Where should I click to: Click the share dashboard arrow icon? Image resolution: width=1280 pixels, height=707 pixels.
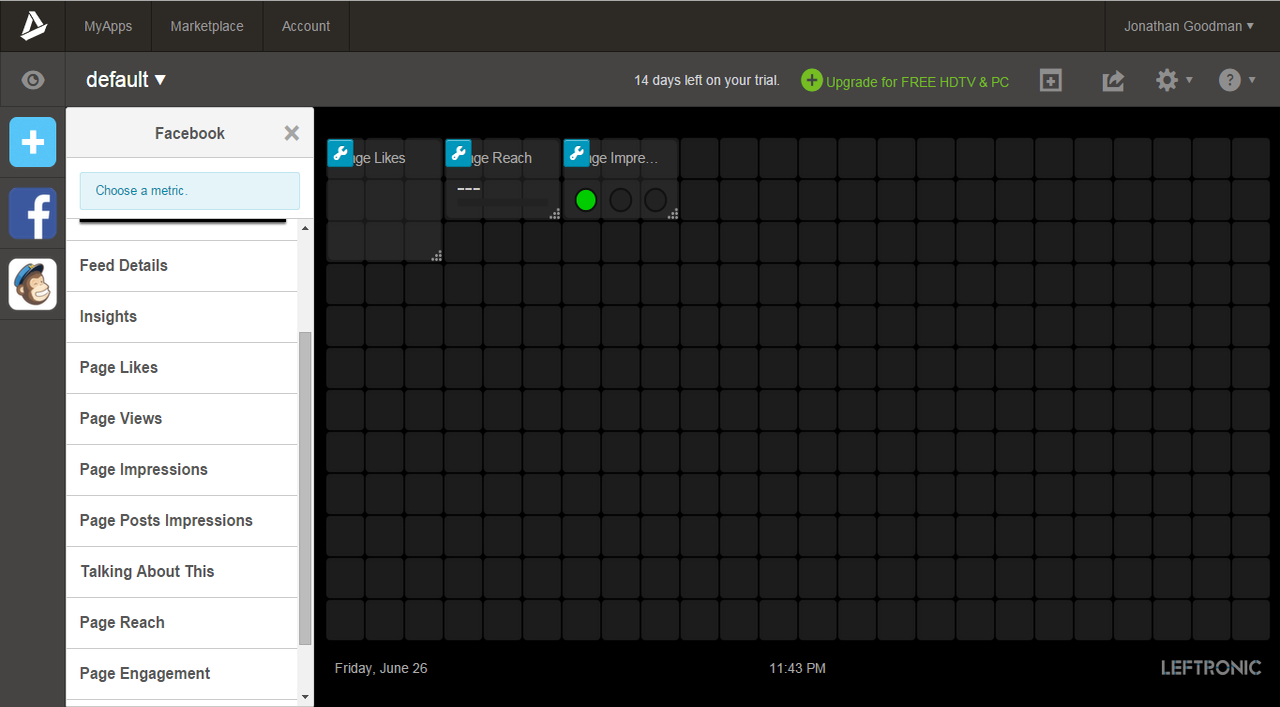click(x=1113, y=80)
